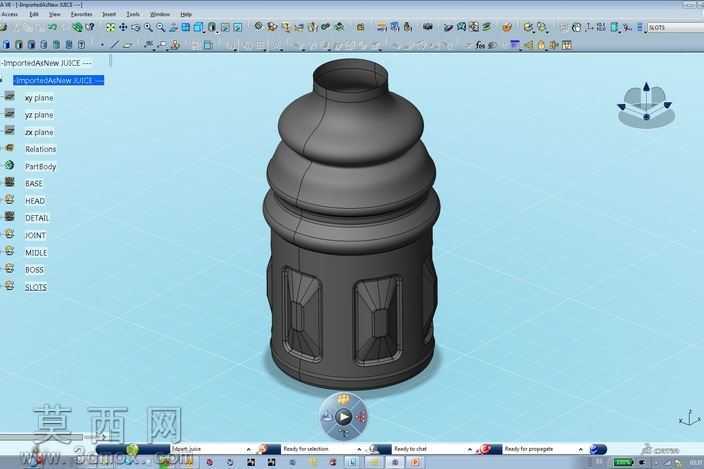
Task: Select the Pan view tool
Action: [123, 27]
